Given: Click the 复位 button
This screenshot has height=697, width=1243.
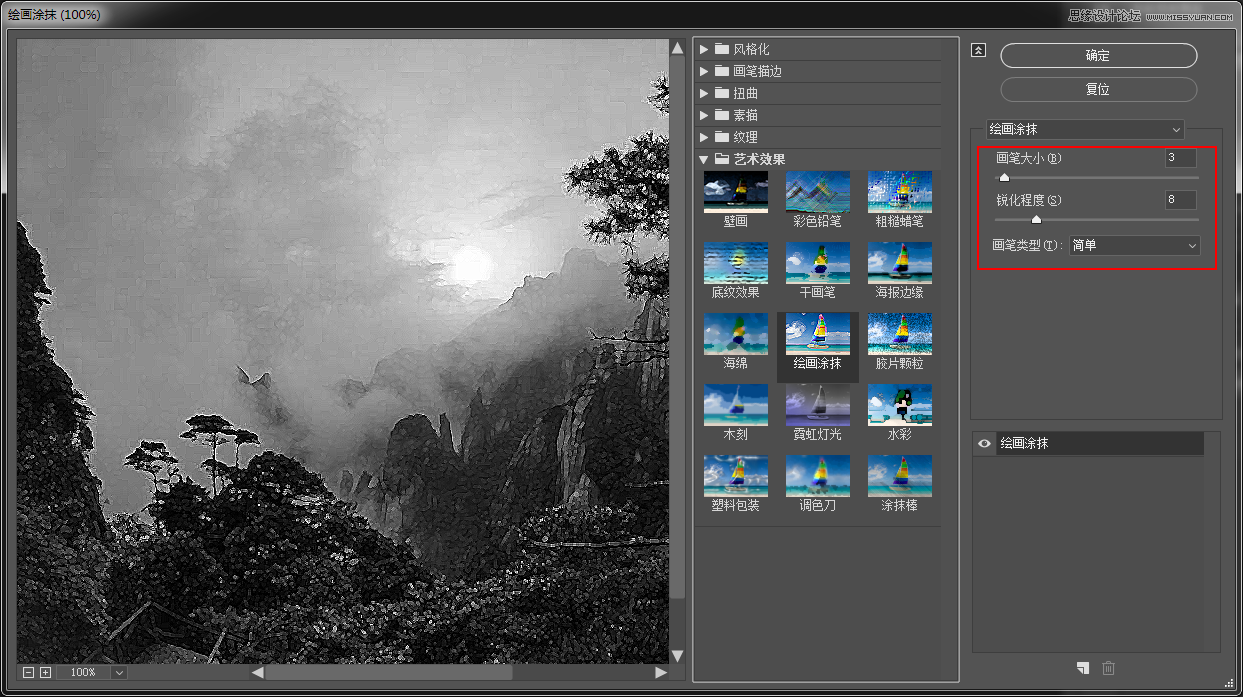Looking at the screenshot, I should 1098,89.
